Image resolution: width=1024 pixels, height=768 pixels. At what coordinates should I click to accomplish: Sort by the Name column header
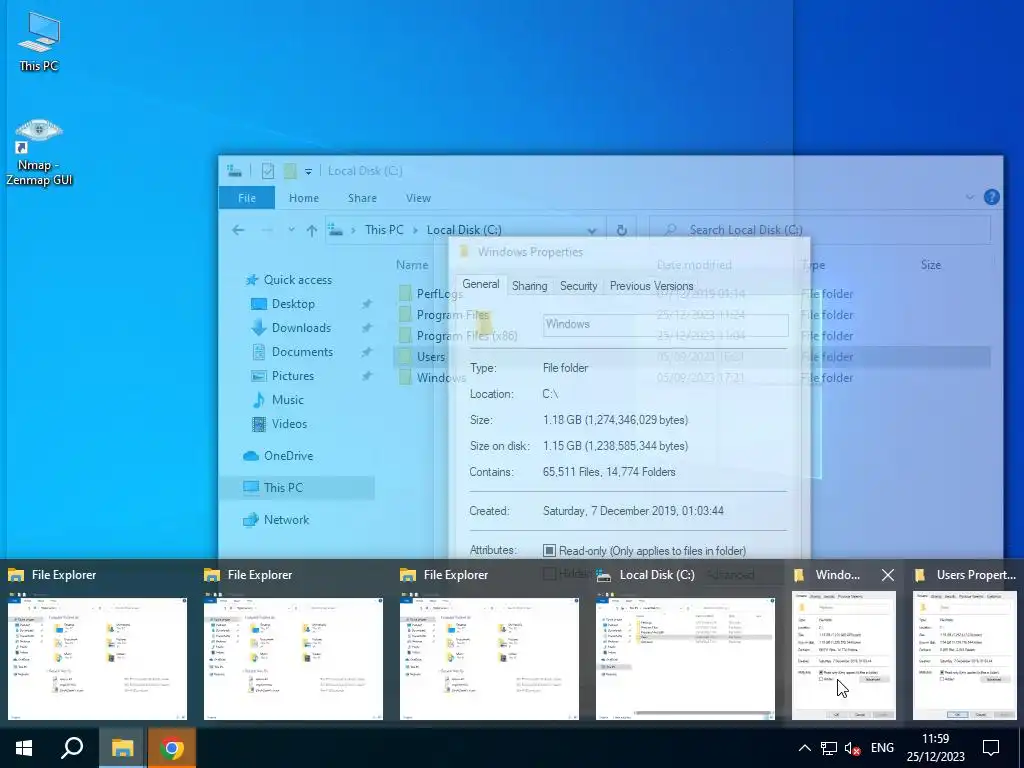tap(412, 265)
